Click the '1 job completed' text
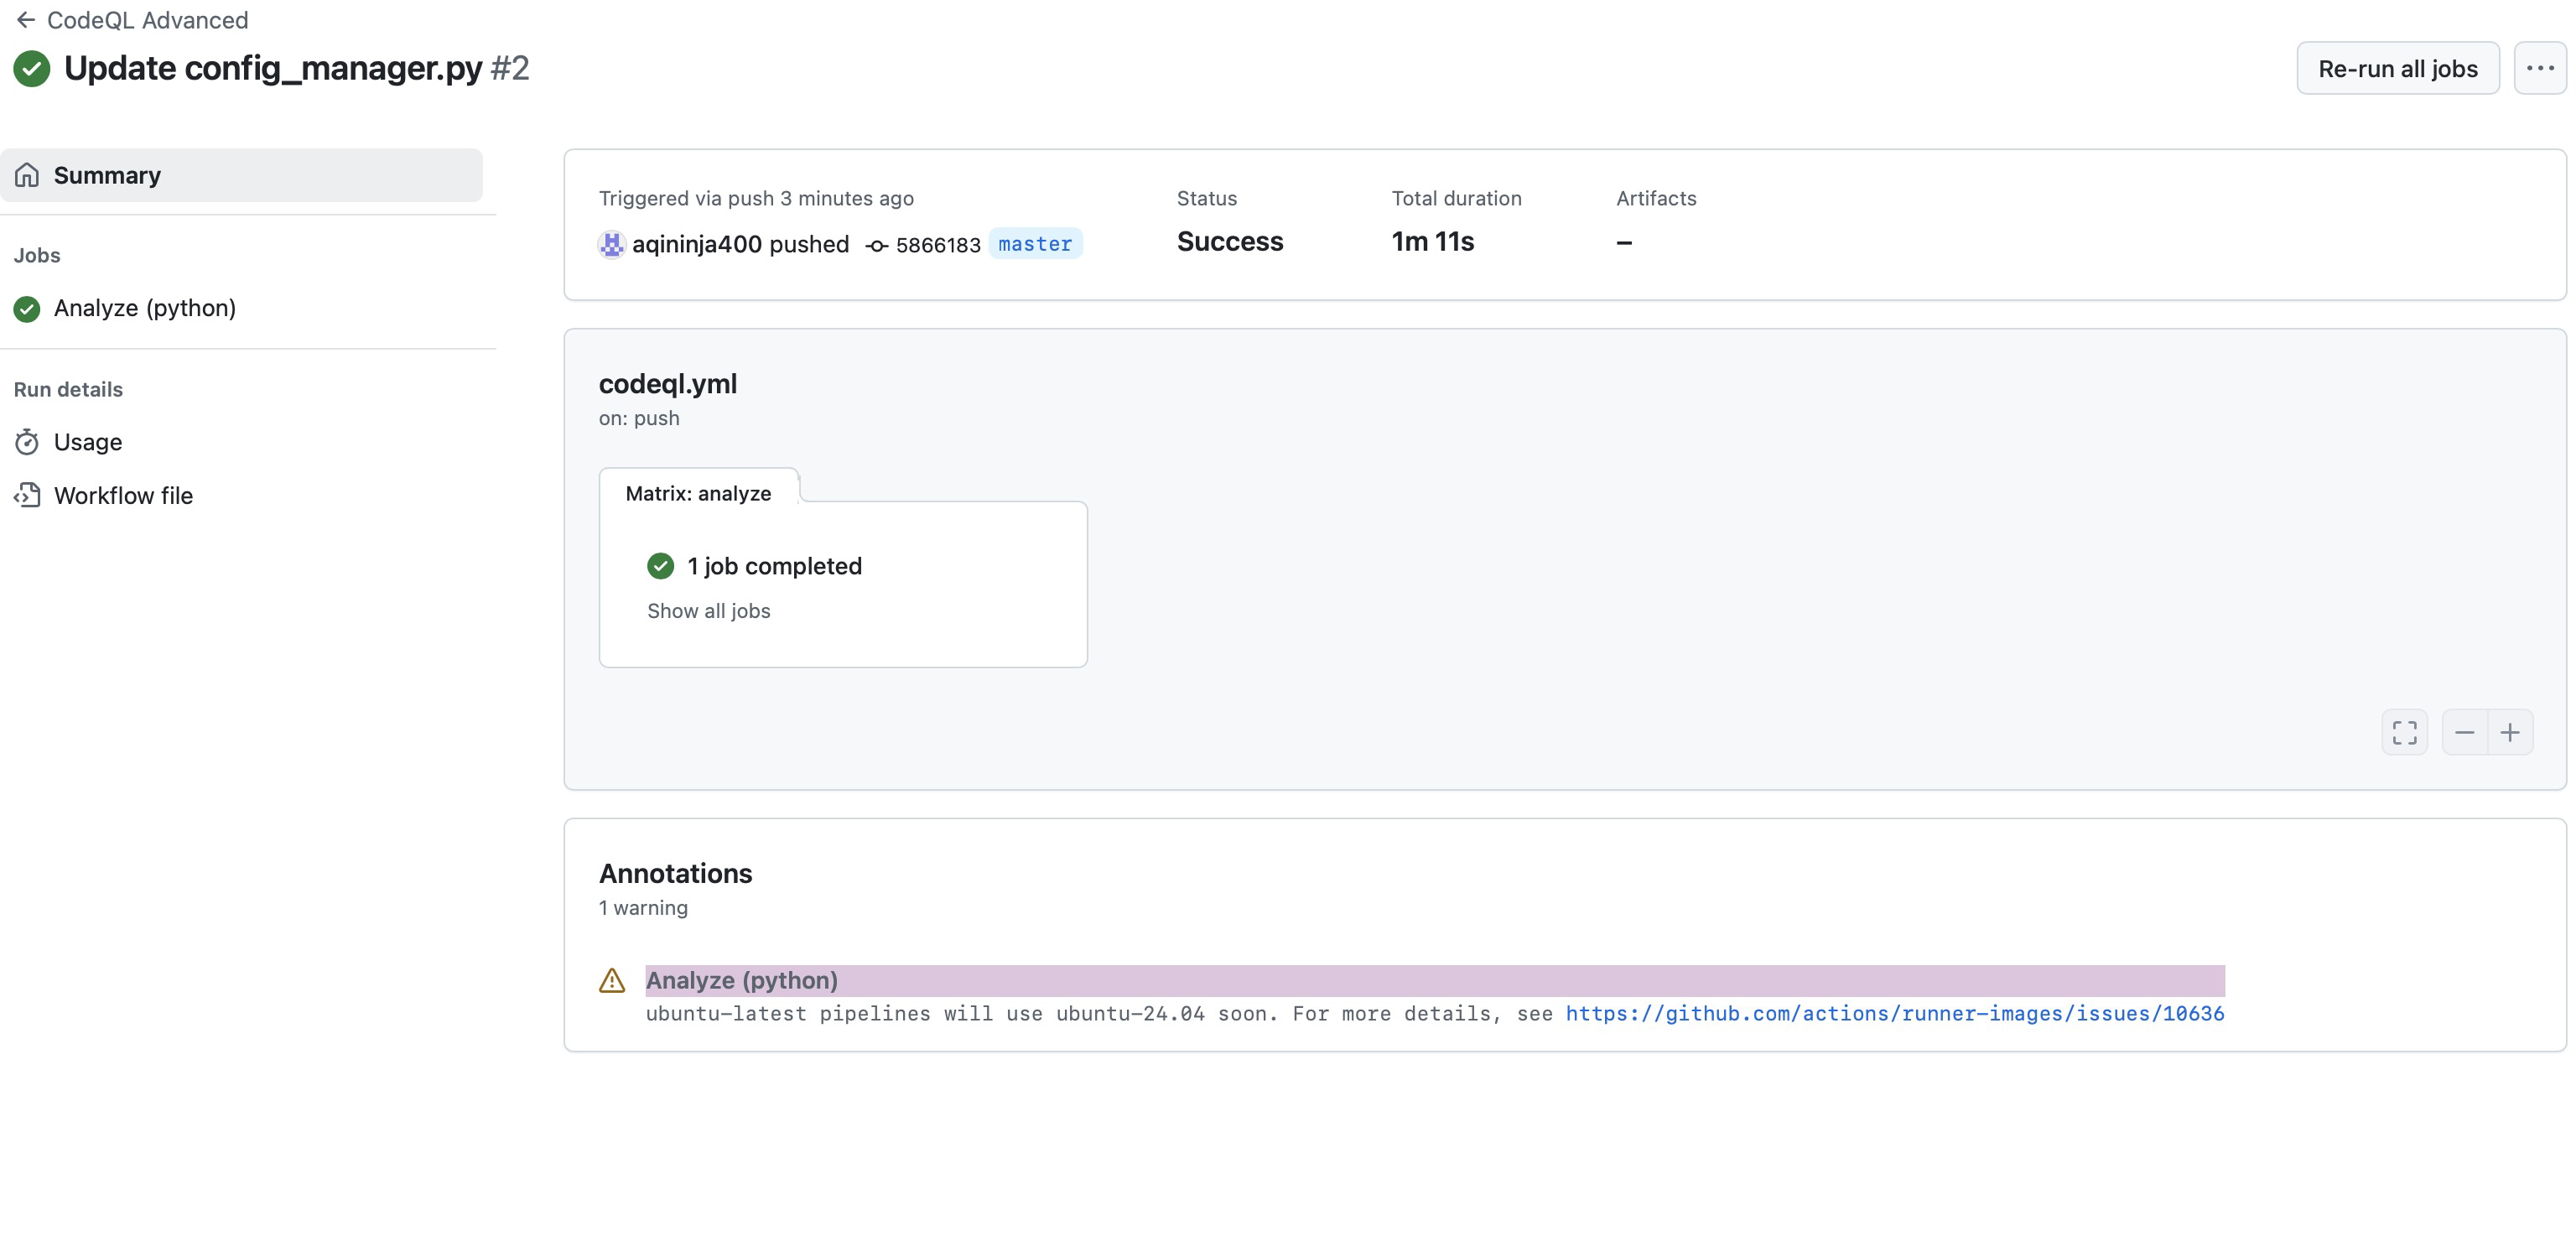2576x1236 pixels. (x=774, y=566)
